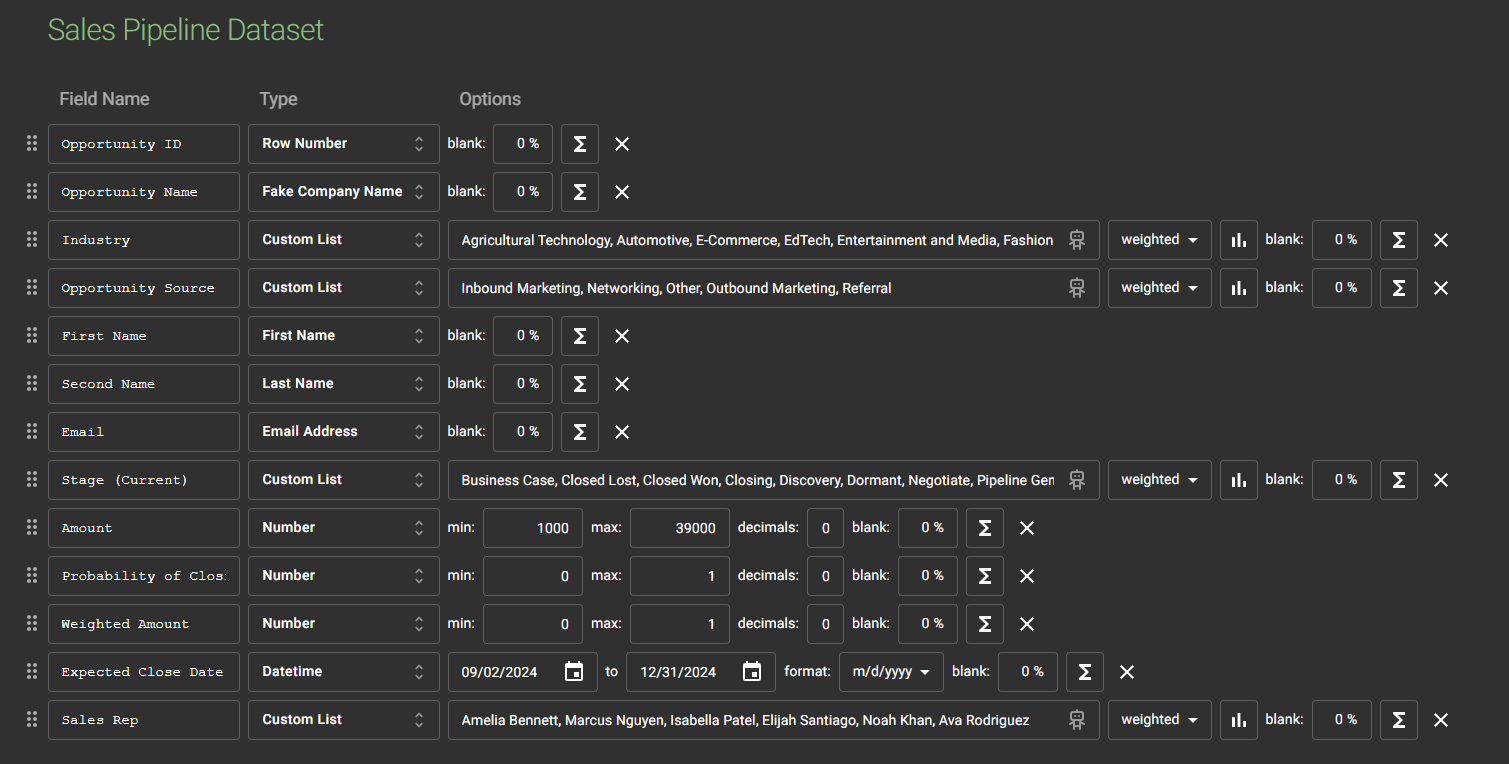Screen dimensions: 1509x764
Task: Delete the Opportunity Name field row
Action: click(x=622, y=192)
